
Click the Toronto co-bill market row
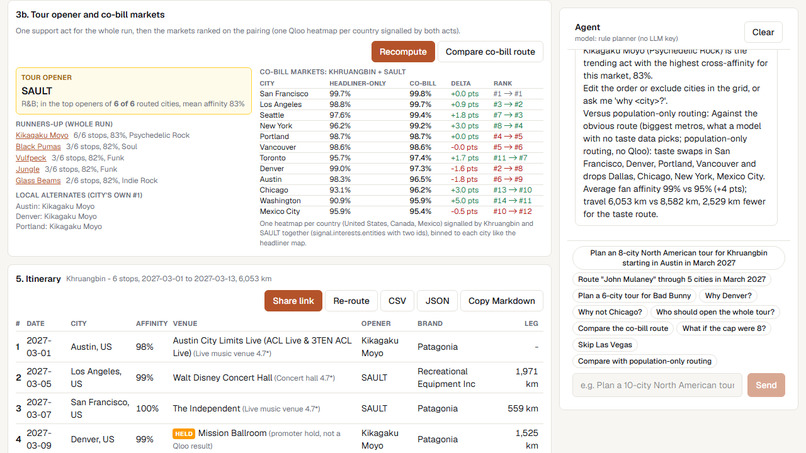coord(401,158)
